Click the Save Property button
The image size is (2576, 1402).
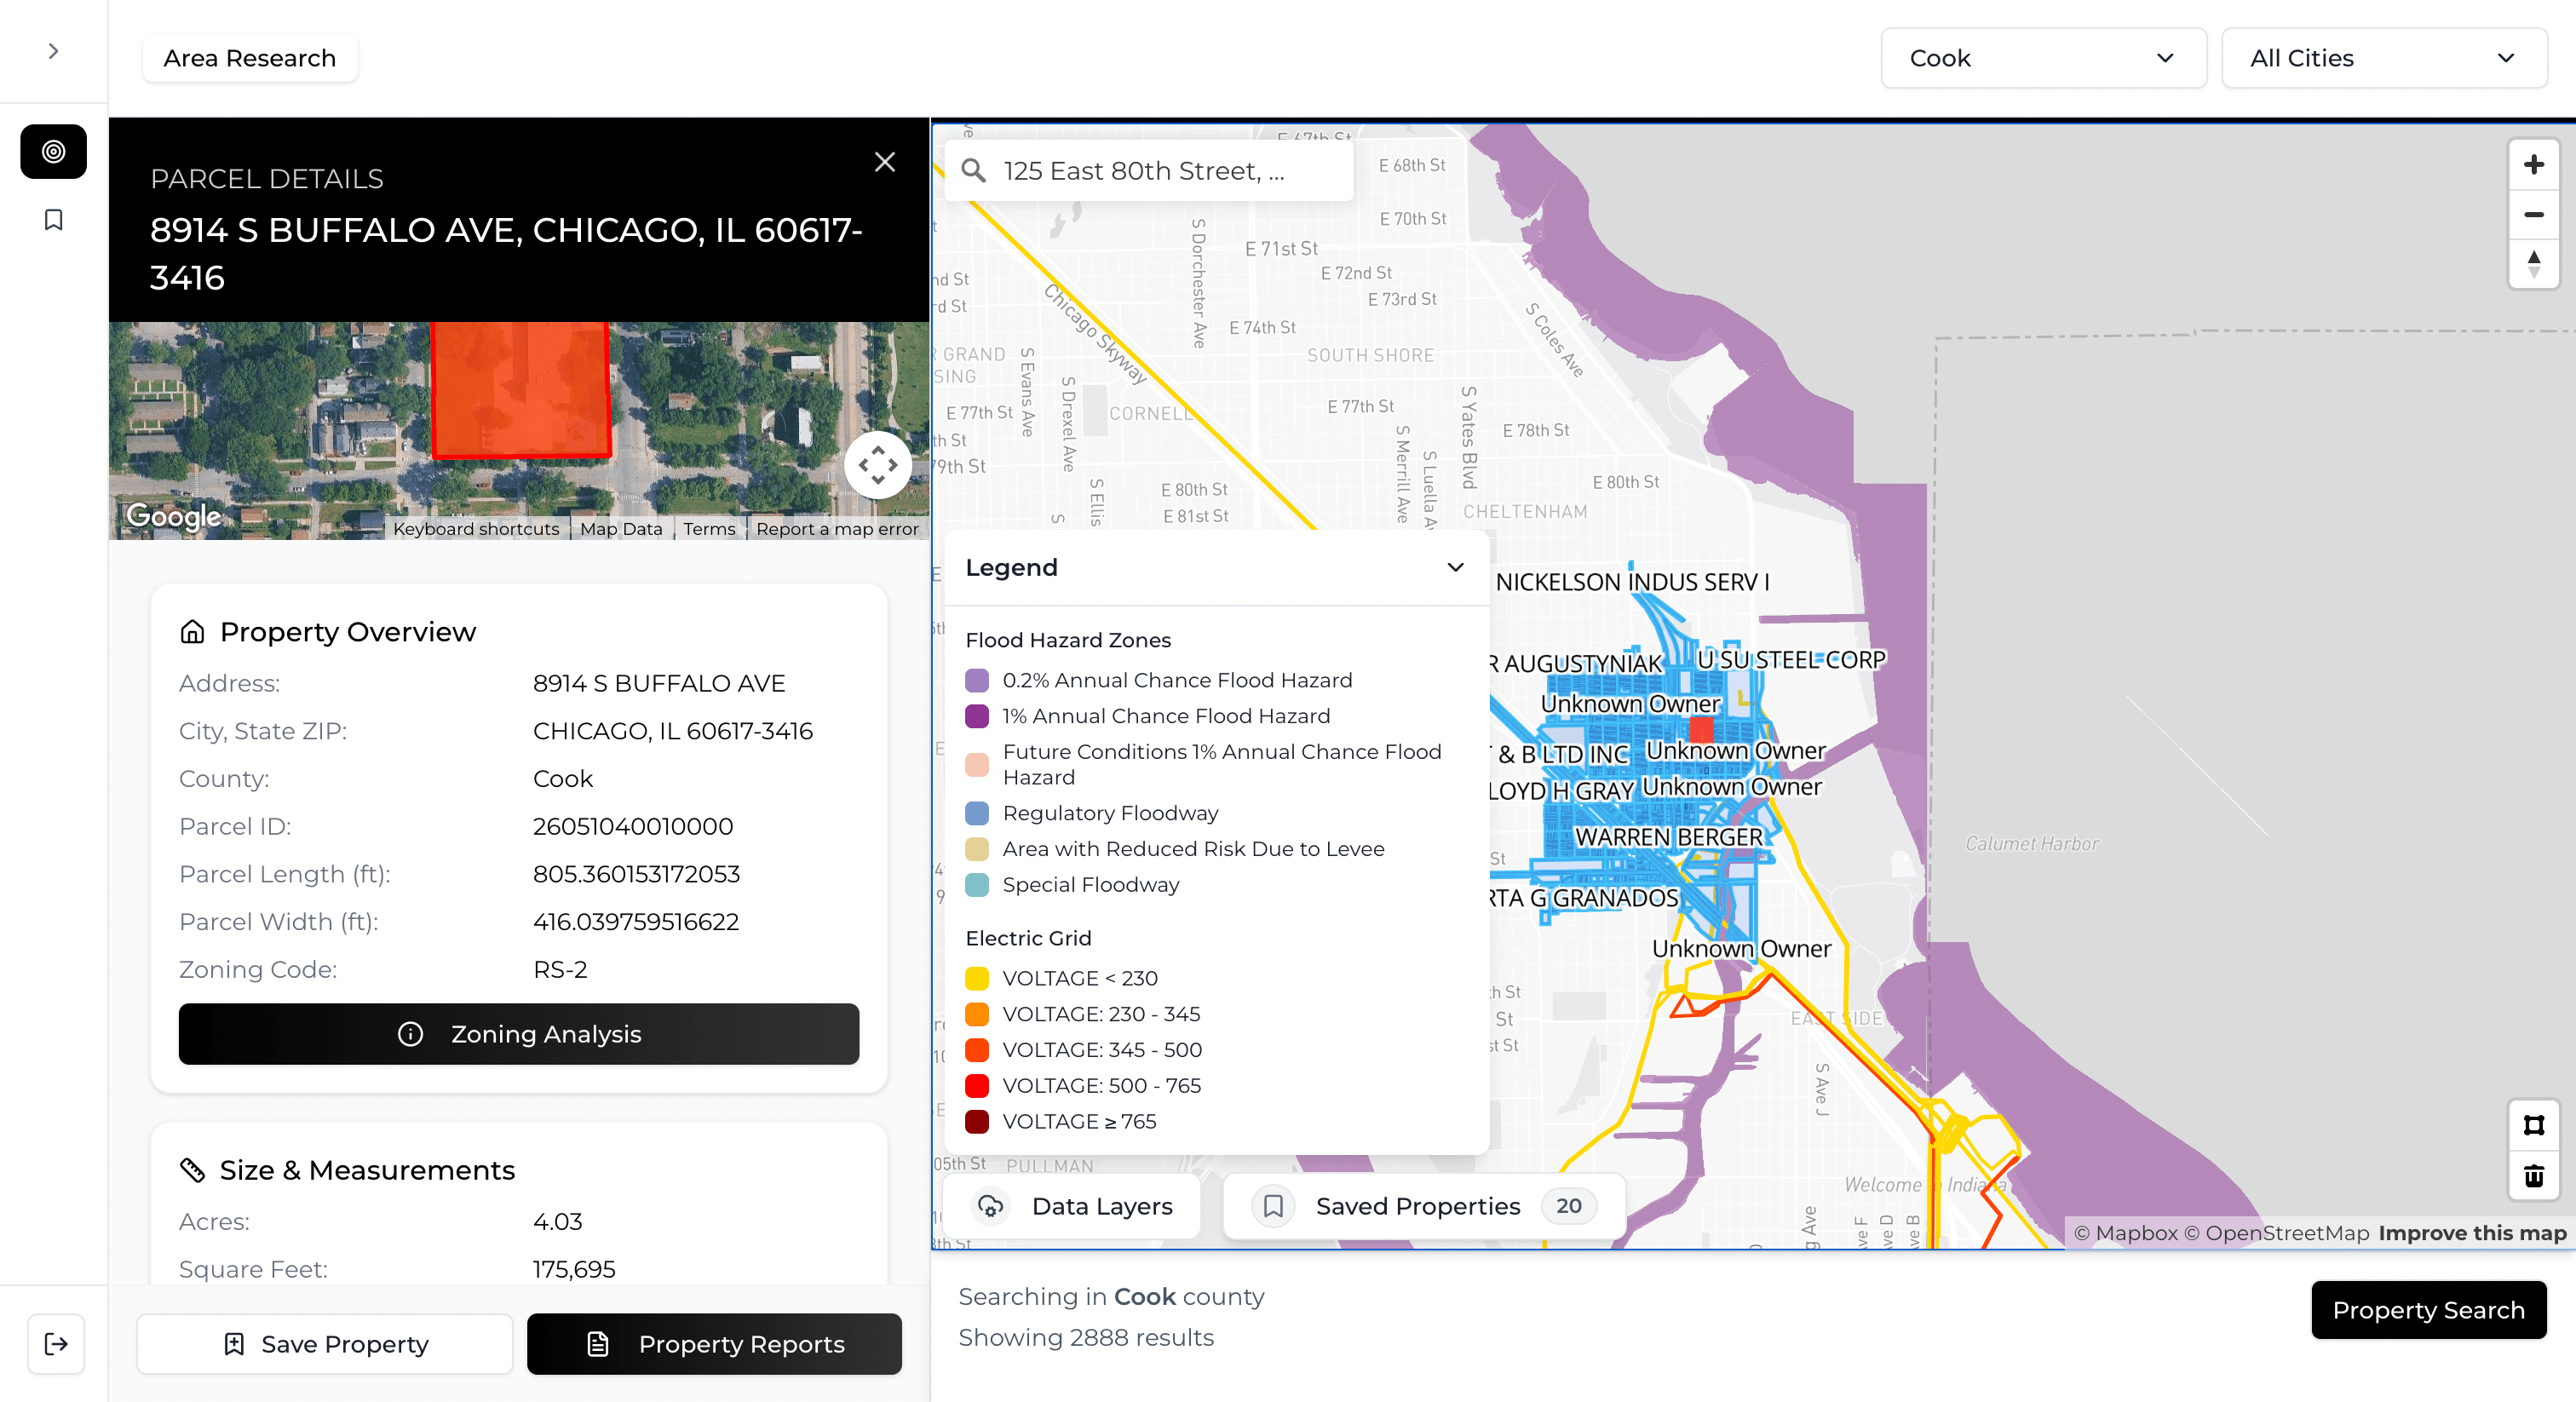tap(325, 1344)
